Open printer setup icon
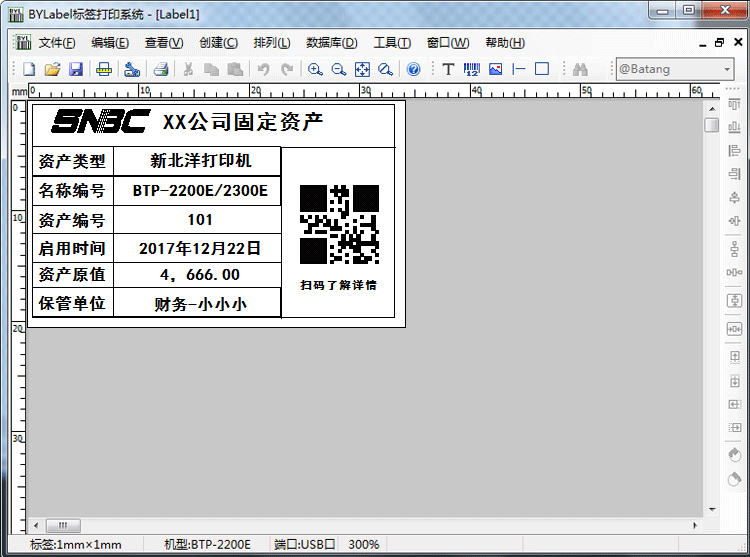750x557 pixels. click(x=132, y=69)
